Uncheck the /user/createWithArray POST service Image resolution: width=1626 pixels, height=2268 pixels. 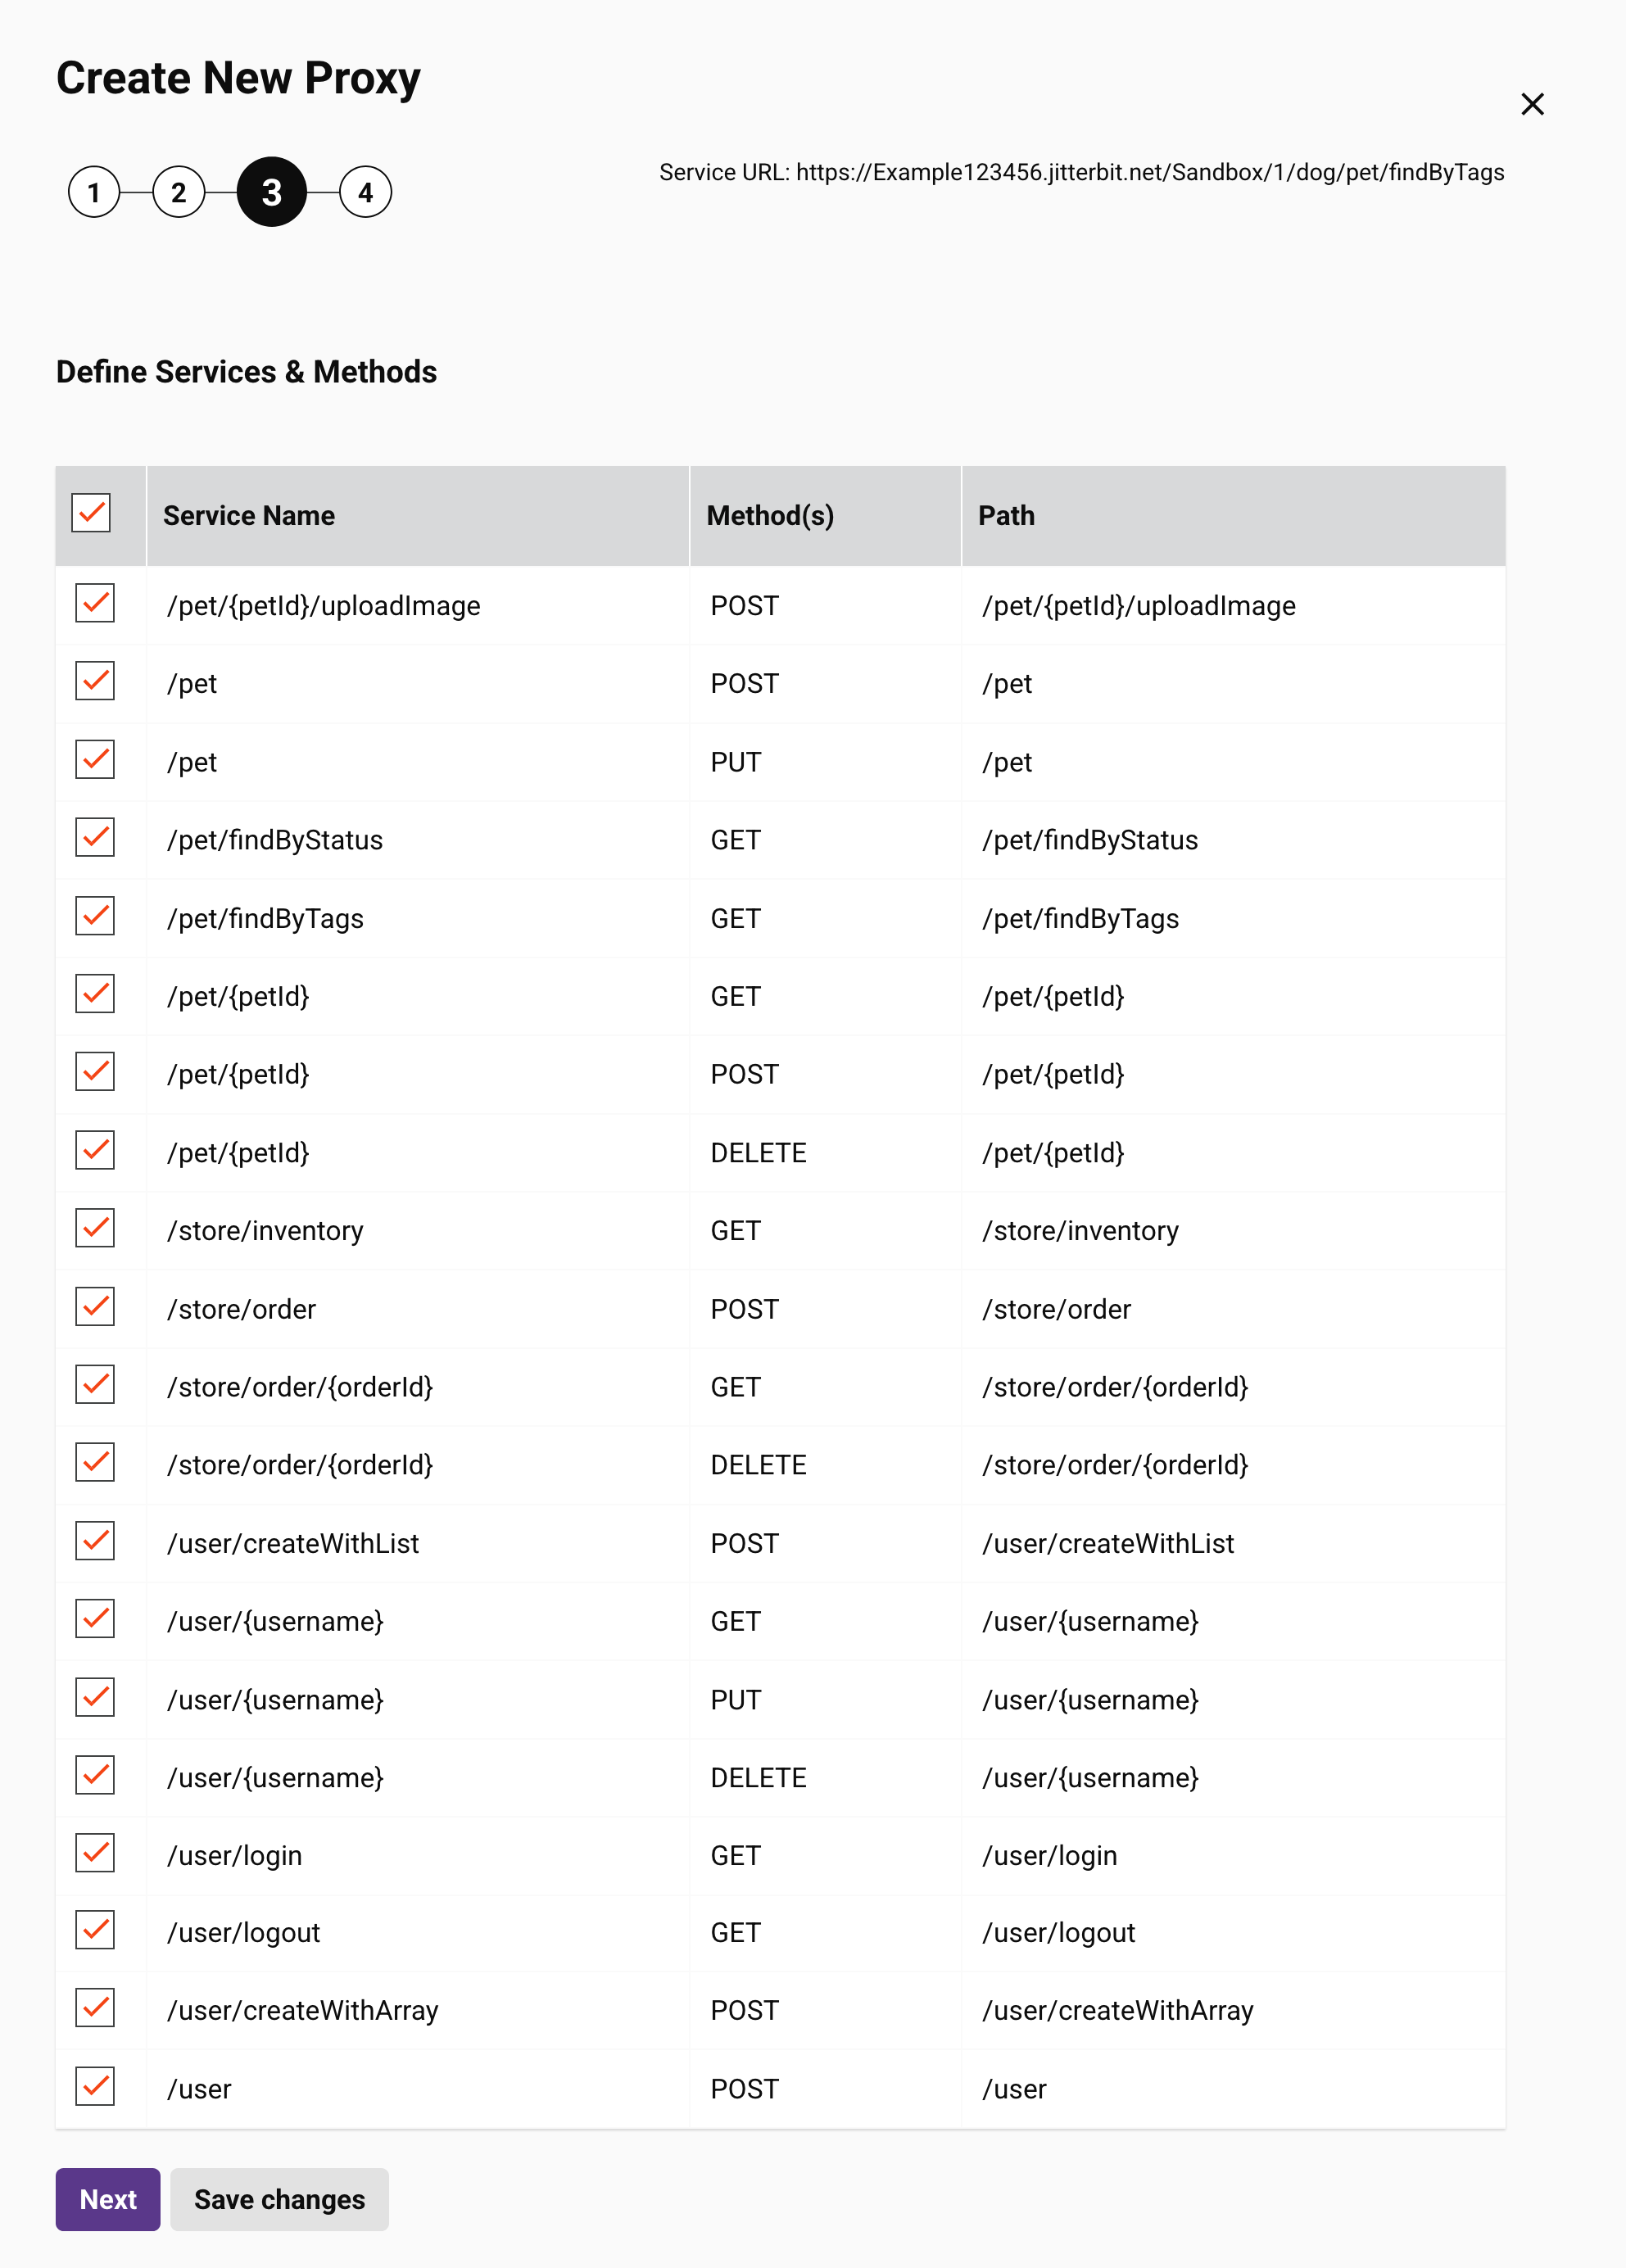click(x=94, y=2009)
